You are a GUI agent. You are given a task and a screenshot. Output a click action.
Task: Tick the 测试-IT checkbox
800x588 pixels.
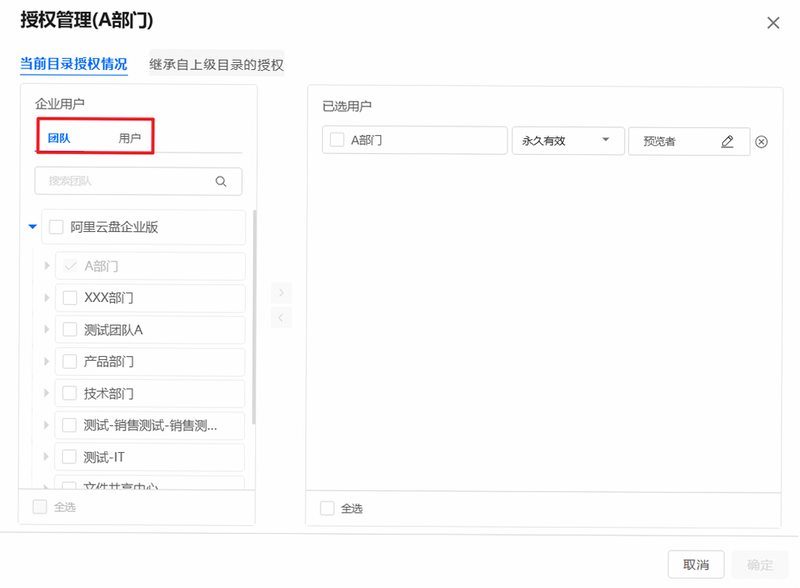(69, 456)
